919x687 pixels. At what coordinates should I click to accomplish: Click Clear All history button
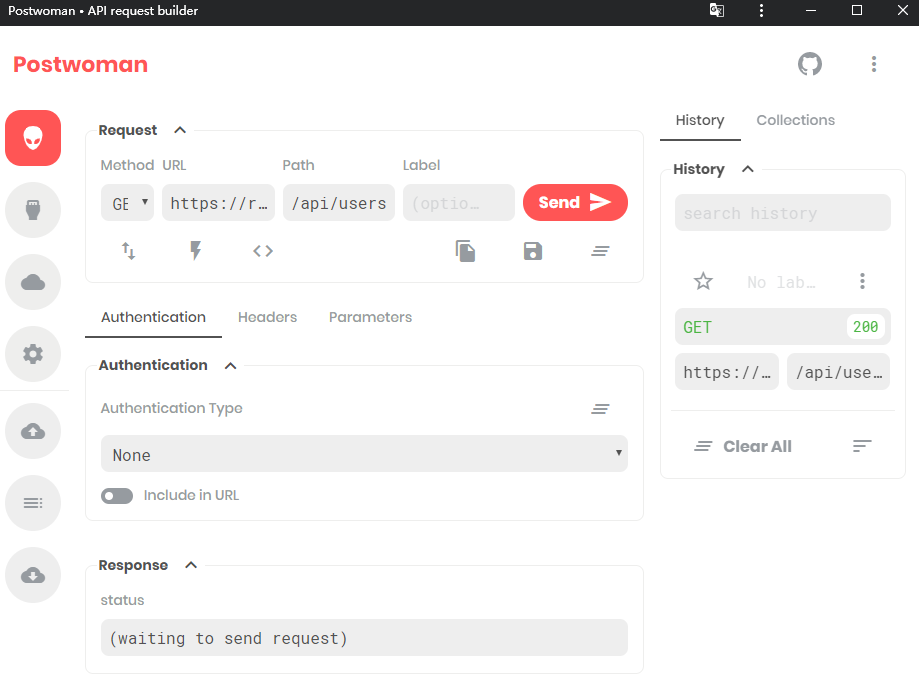[743, 446]
